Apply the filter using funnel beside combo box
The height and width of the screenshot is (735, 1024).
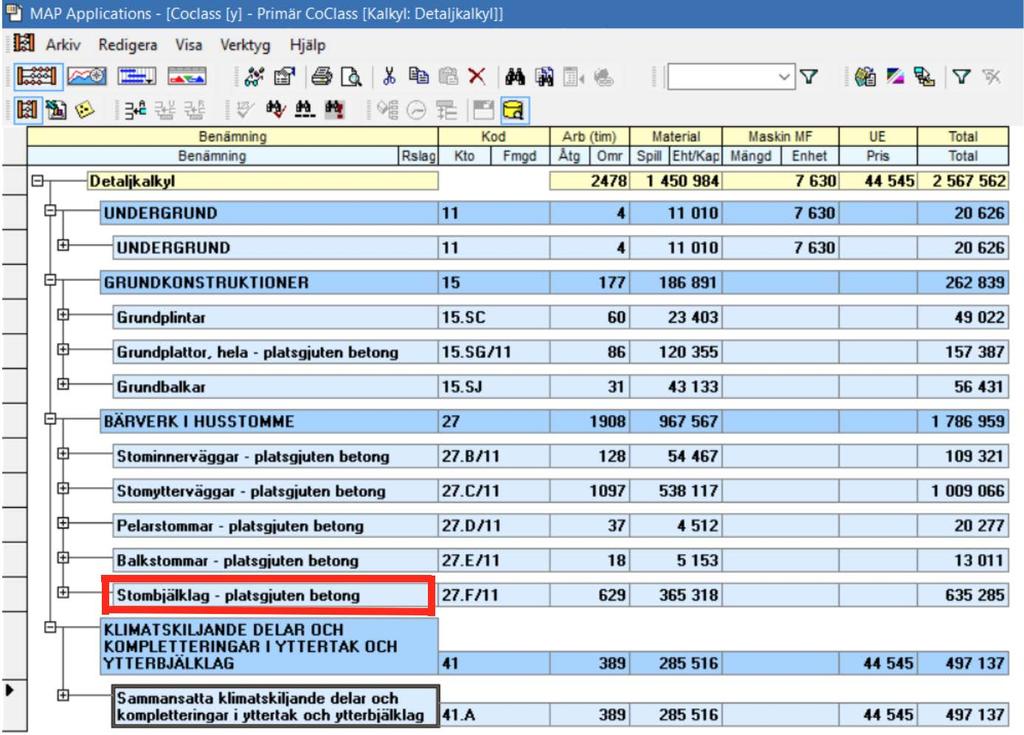tap(809, 76)
